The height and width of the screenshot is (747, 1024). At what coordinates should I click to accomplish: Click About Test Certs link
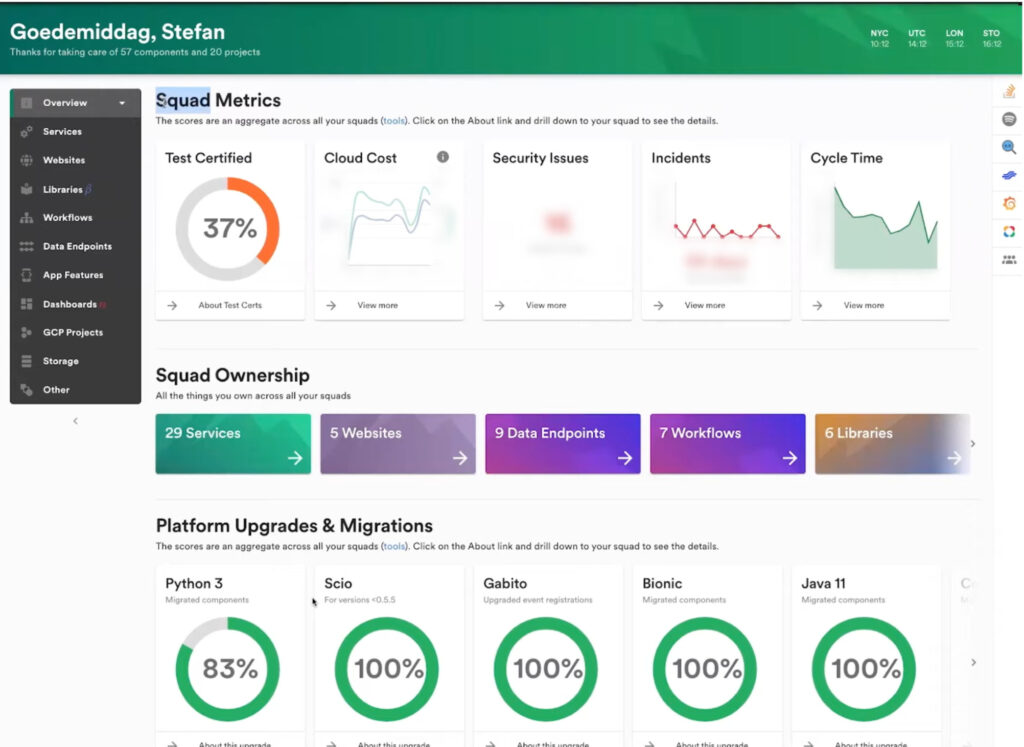230,305
